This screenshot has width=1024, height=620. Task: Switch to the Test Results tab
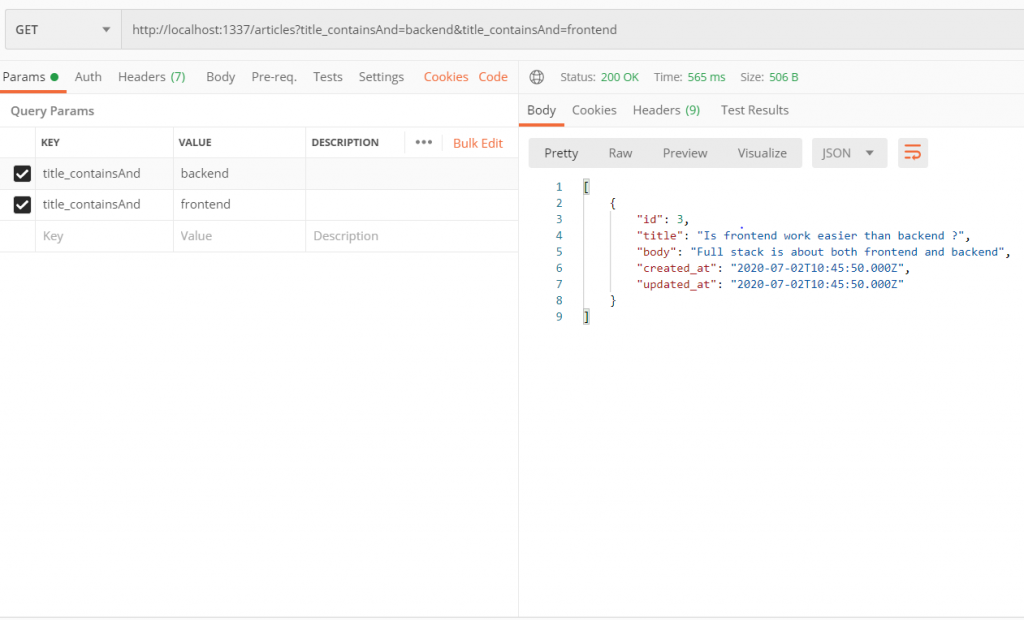[754, 110]
